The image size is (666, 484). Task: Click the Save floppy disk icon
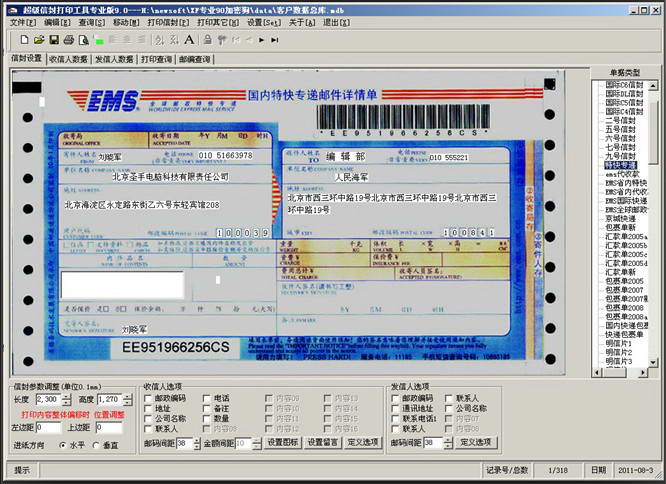(54, 40)
